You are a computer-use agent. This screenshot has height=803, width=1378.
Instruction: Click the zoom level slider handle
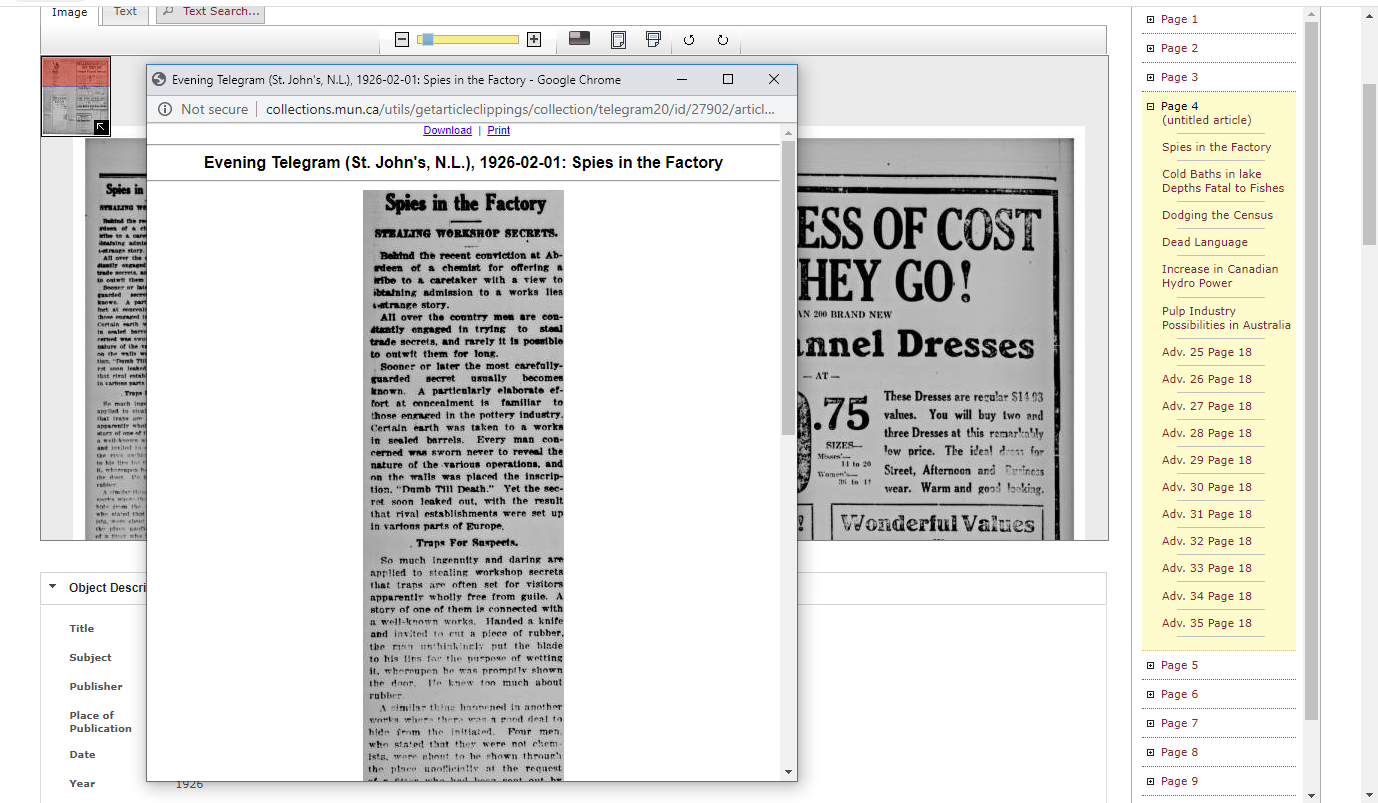click(426, 40)
